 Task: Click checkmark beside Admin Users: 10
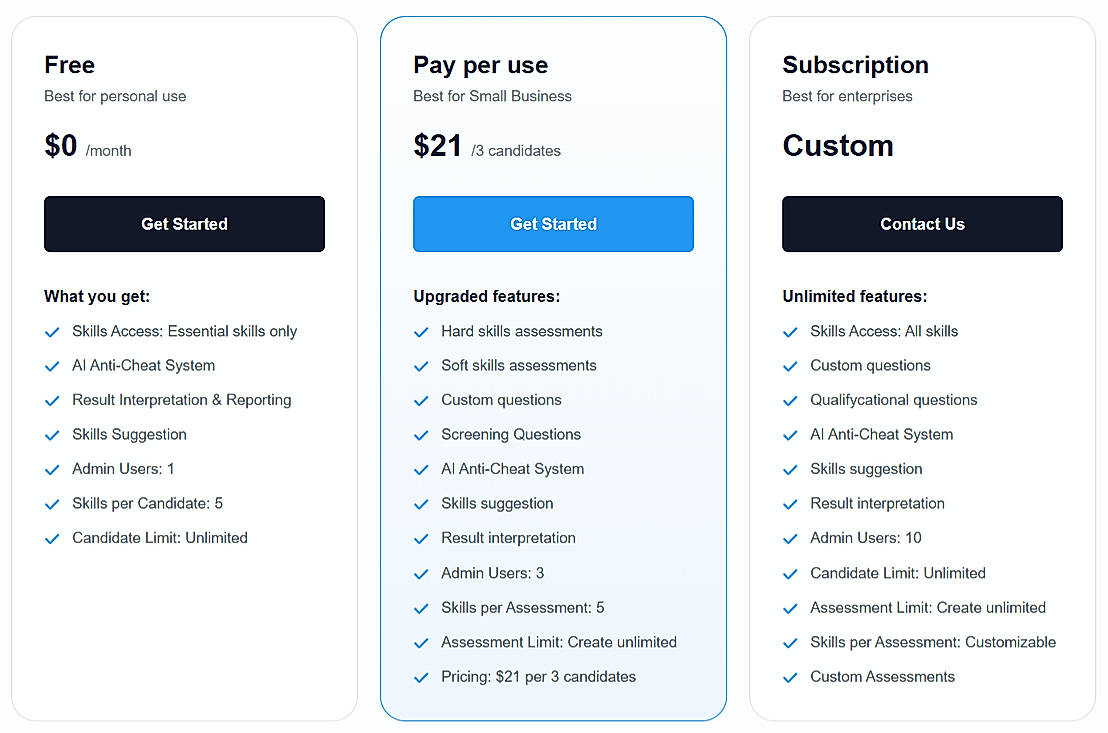click(x=791, y=539)
